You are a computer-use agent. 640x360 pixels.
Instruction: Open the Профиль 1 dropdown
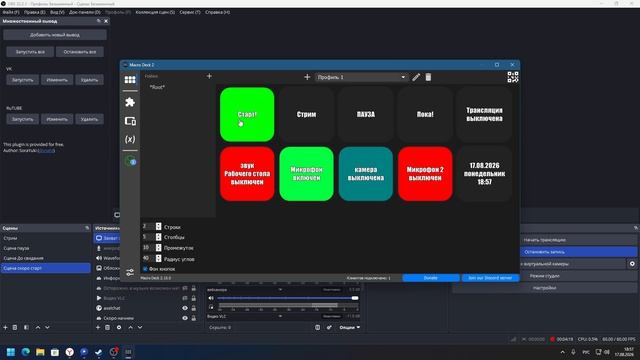coord(361,77)
